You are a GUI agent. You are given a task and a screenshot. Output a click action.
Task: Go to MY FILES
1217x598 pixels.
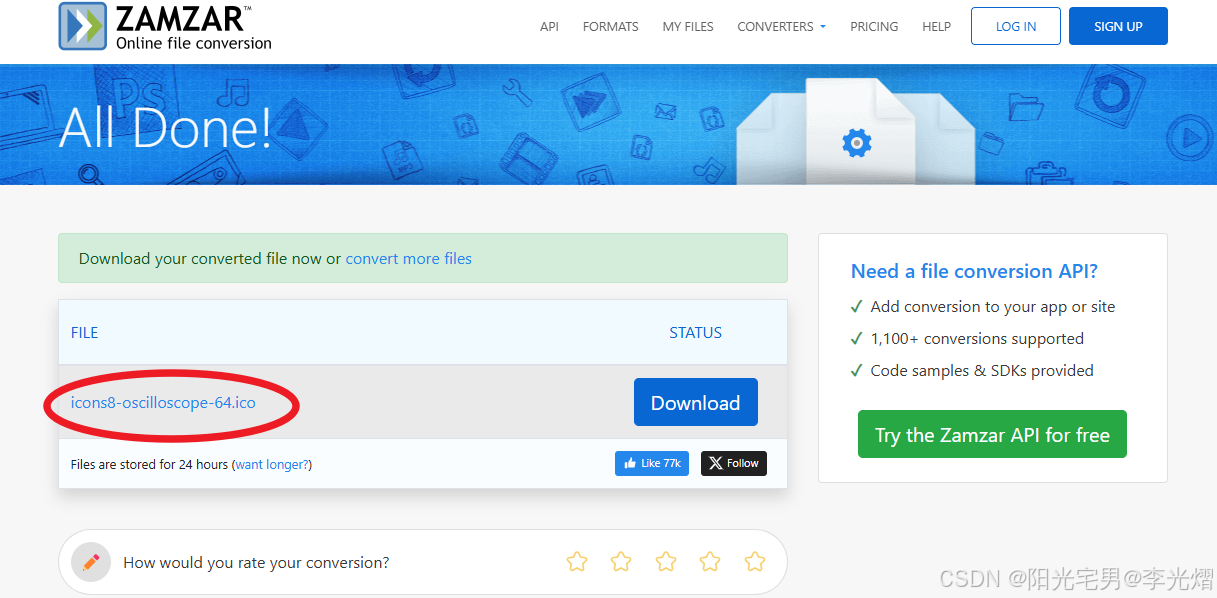click(x=688, y=27)
